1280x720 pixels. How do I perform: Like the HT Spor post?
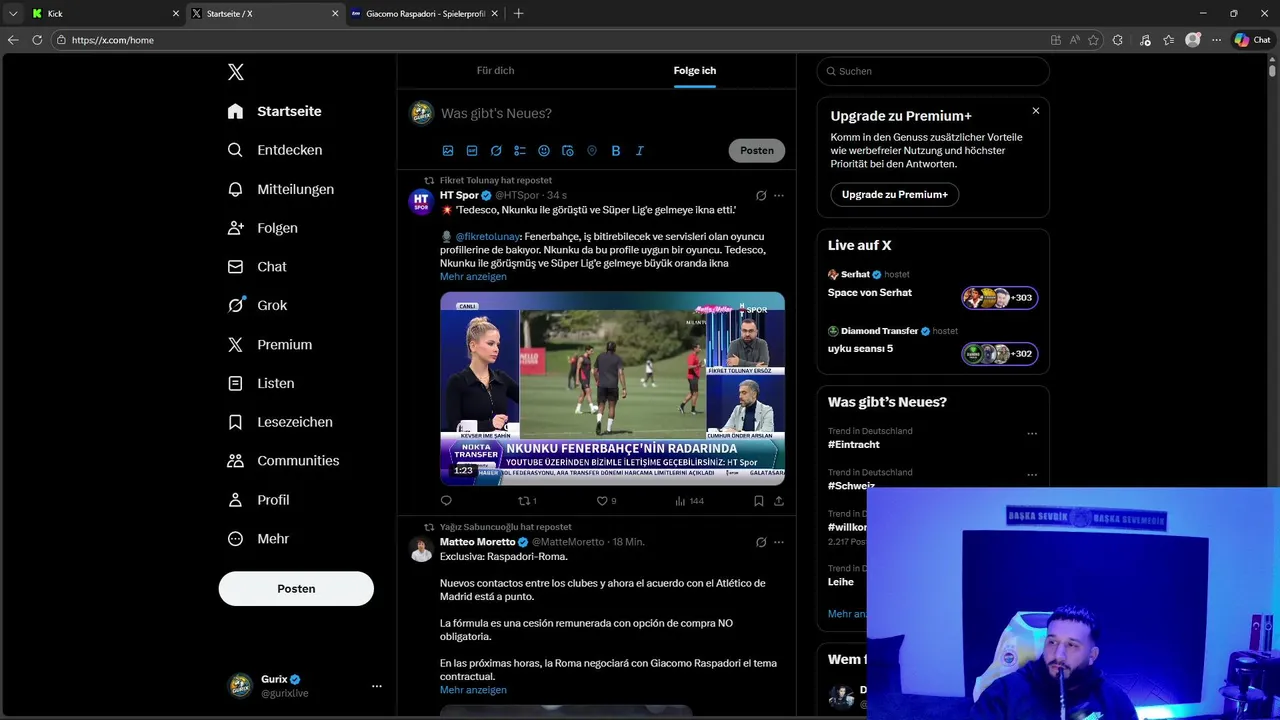tap(606, 501)
